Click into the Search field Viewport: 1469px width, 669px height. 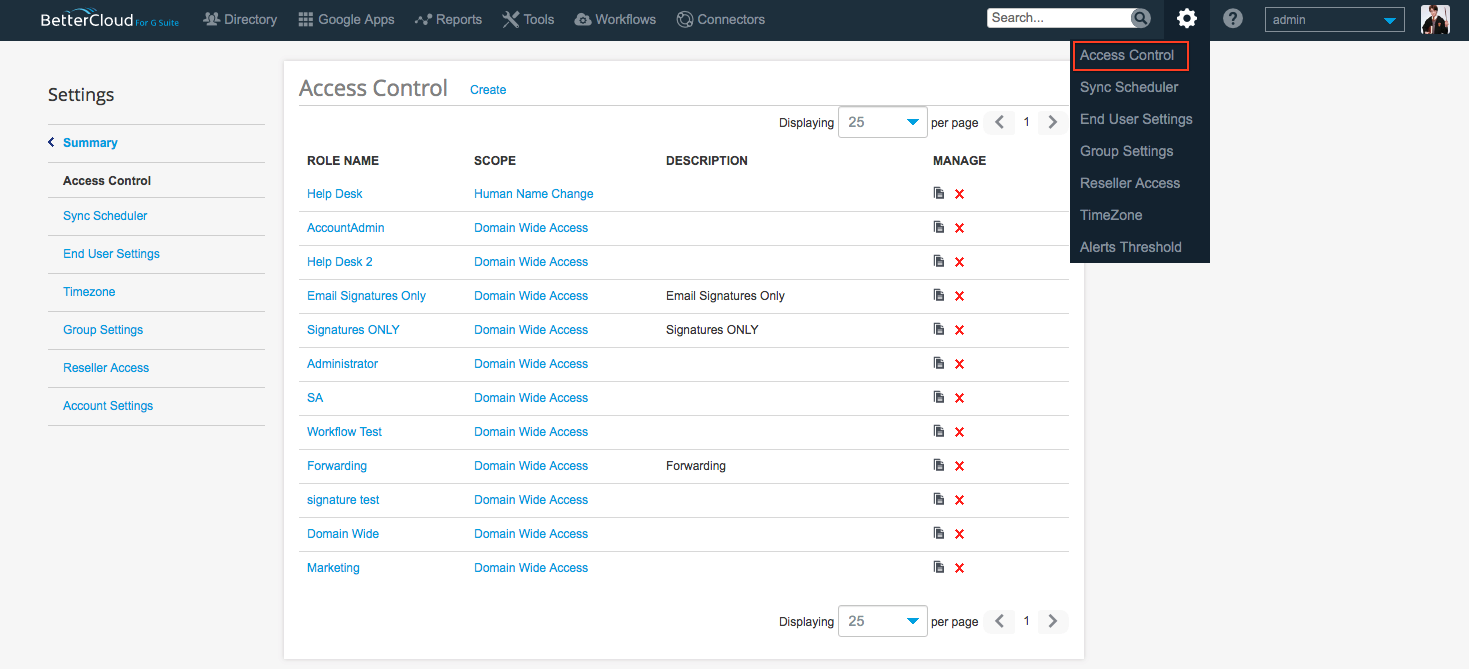pyautogui.click(x=1057, y=18)
